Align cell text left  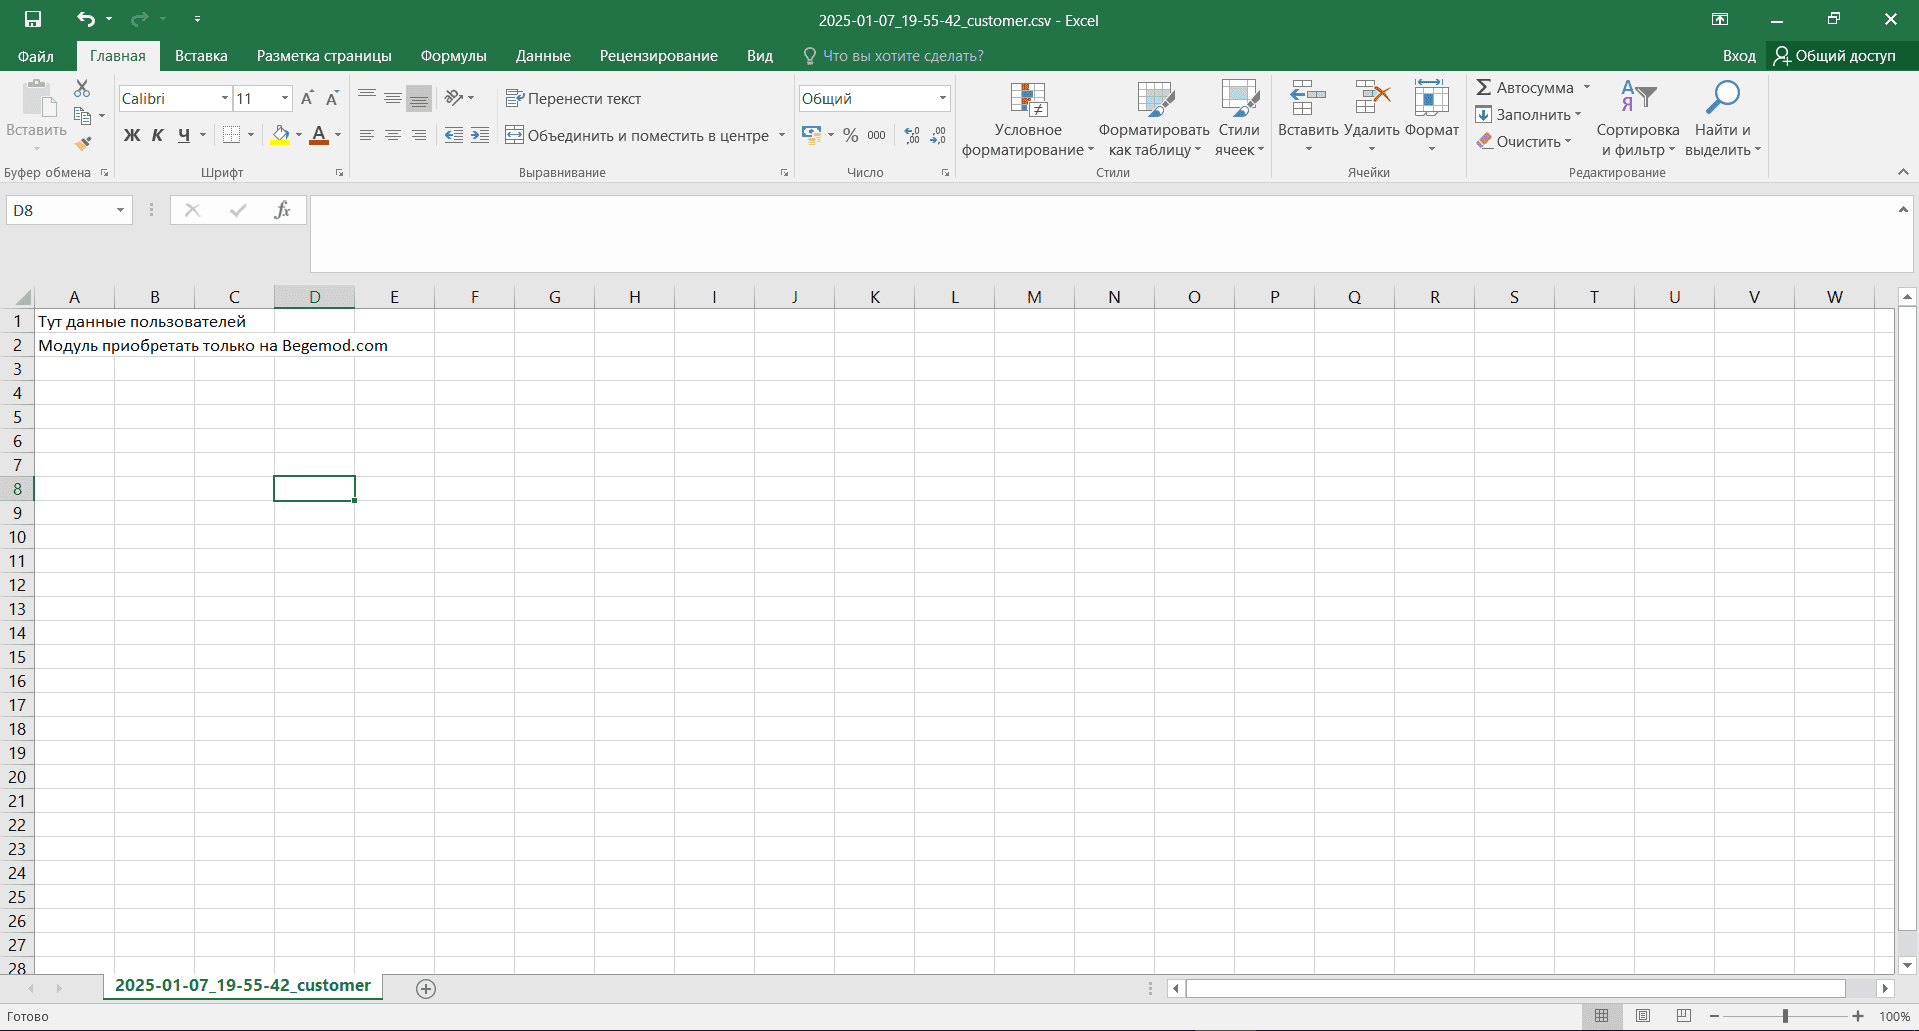click(367, 135)
